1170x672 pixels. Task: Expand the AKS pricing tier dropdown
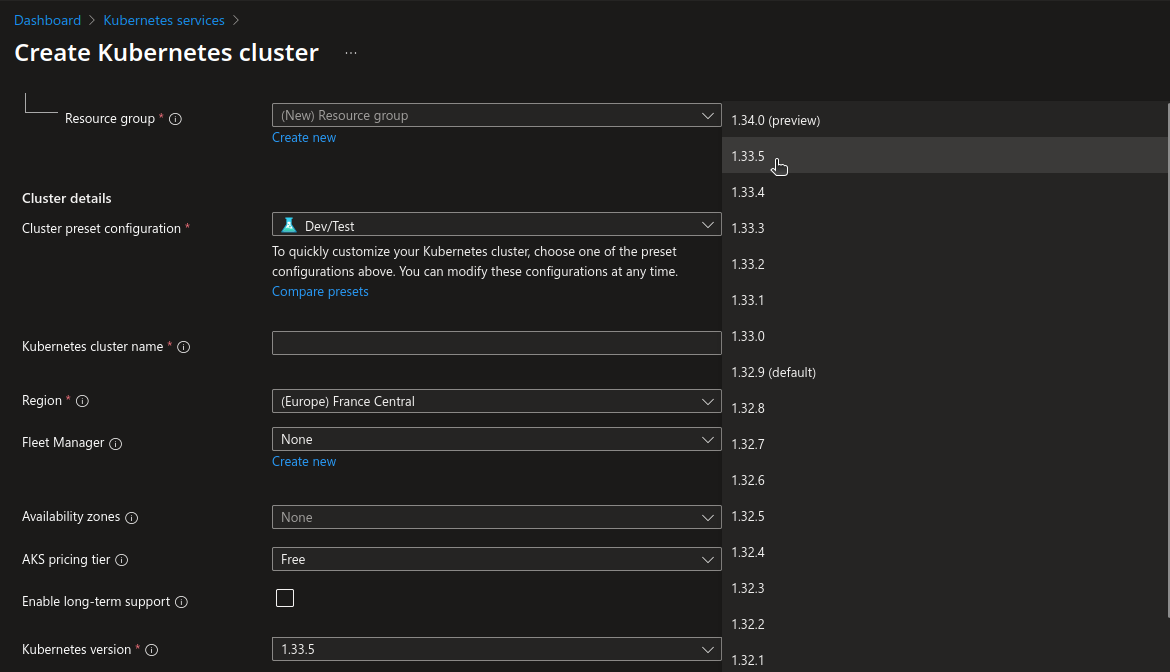coord(496,559)
